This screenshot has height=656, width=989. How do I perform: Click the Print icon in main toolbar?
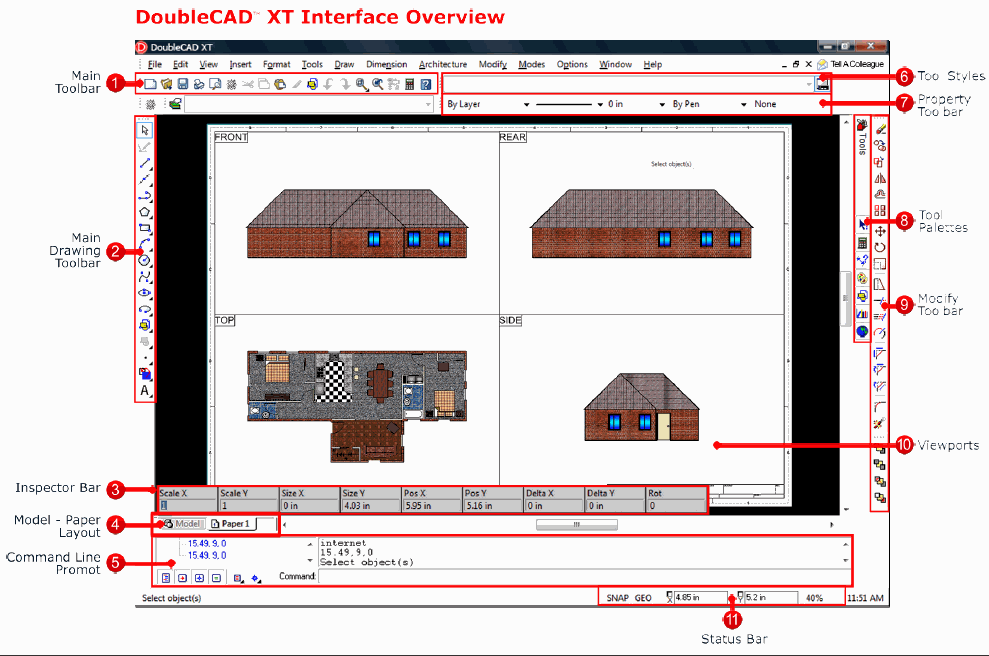(199, 84)
